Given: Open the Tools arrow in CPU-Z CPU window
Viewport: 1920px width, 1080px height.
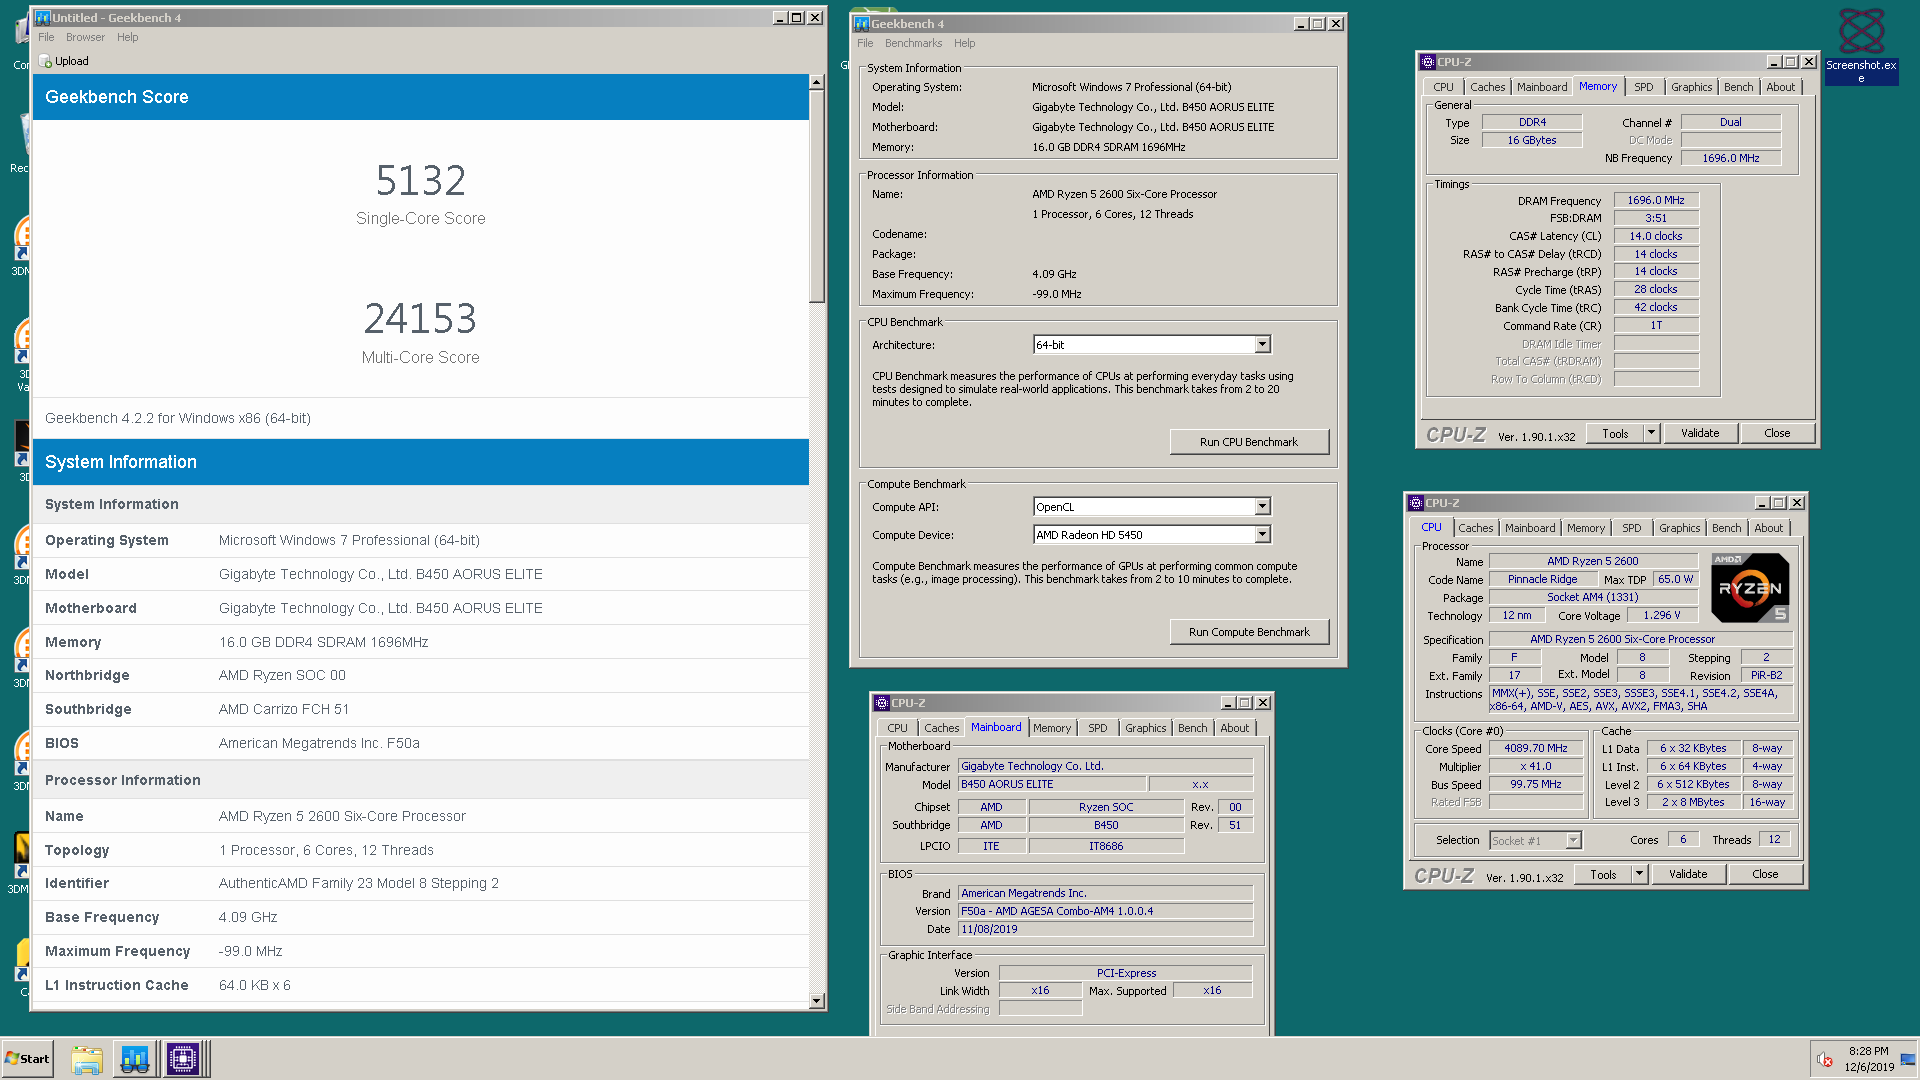Looking at the screenshot, I should [x=1640, y=874].
